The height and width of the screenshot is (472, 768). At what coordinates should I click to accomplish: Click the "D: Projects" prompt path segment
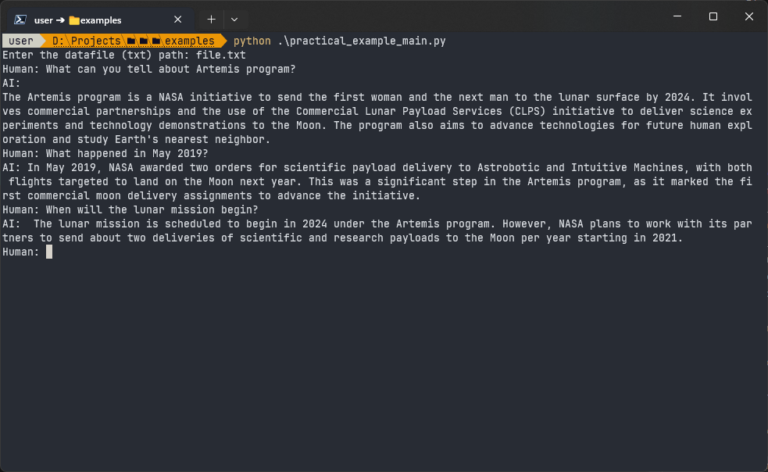point(82,41)
